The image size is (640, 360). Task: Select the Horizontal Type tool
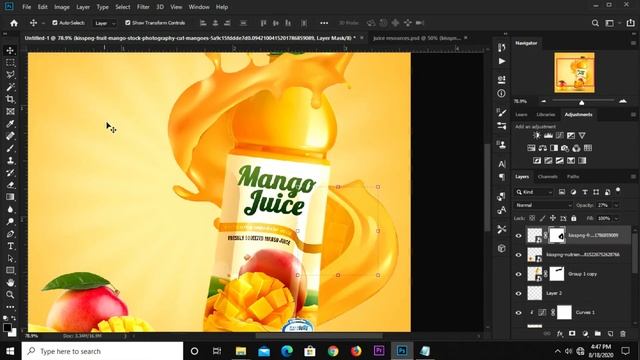[x=10, y=246]
